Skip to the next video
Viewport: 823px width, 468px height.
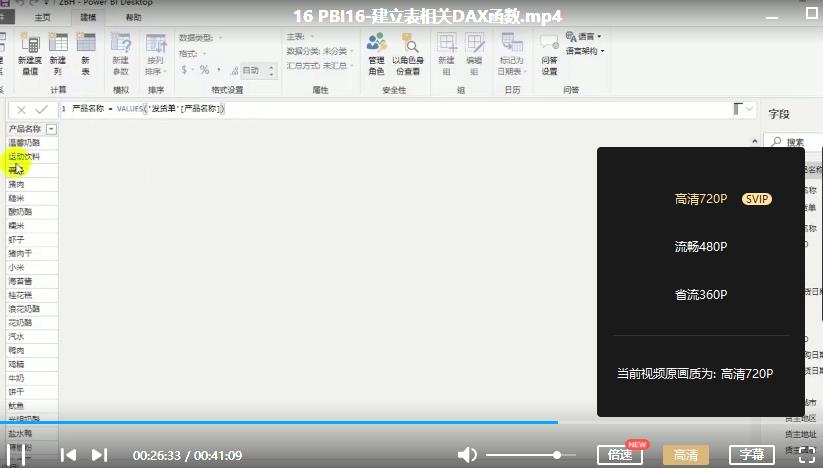(99, 455)
